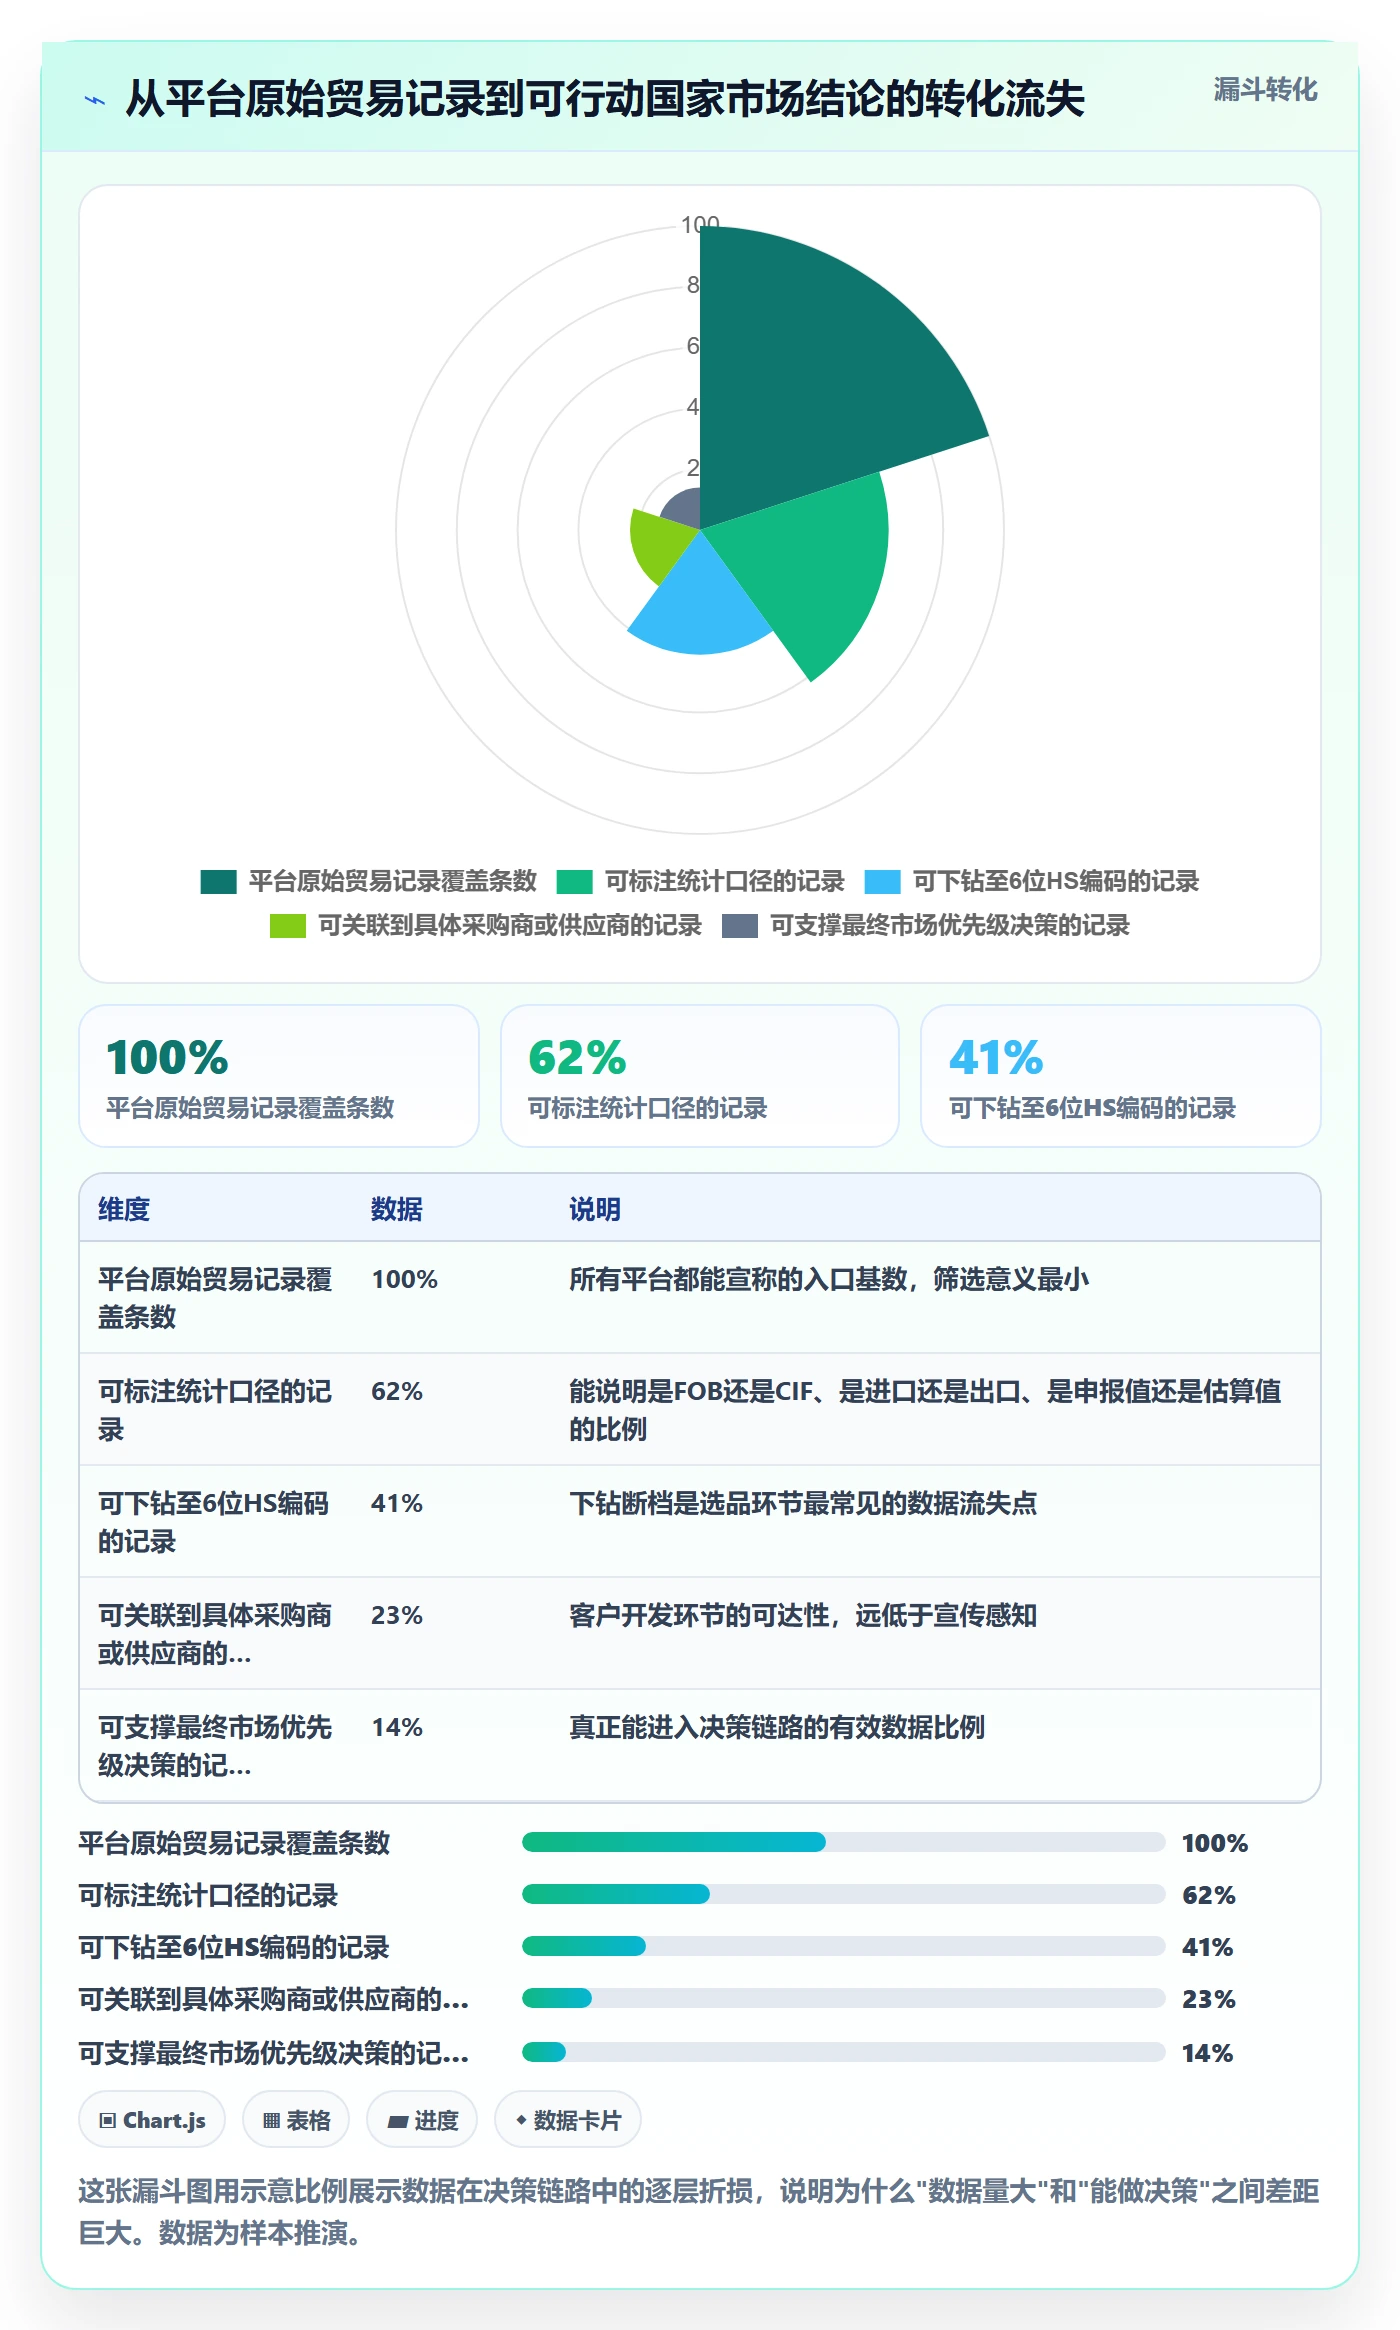The height and width of the screenshot is (2330, 1400).
Task: Toggle the 平台原始贸易记录覆盖条数 legend swatch
Action: pos(218,881)
